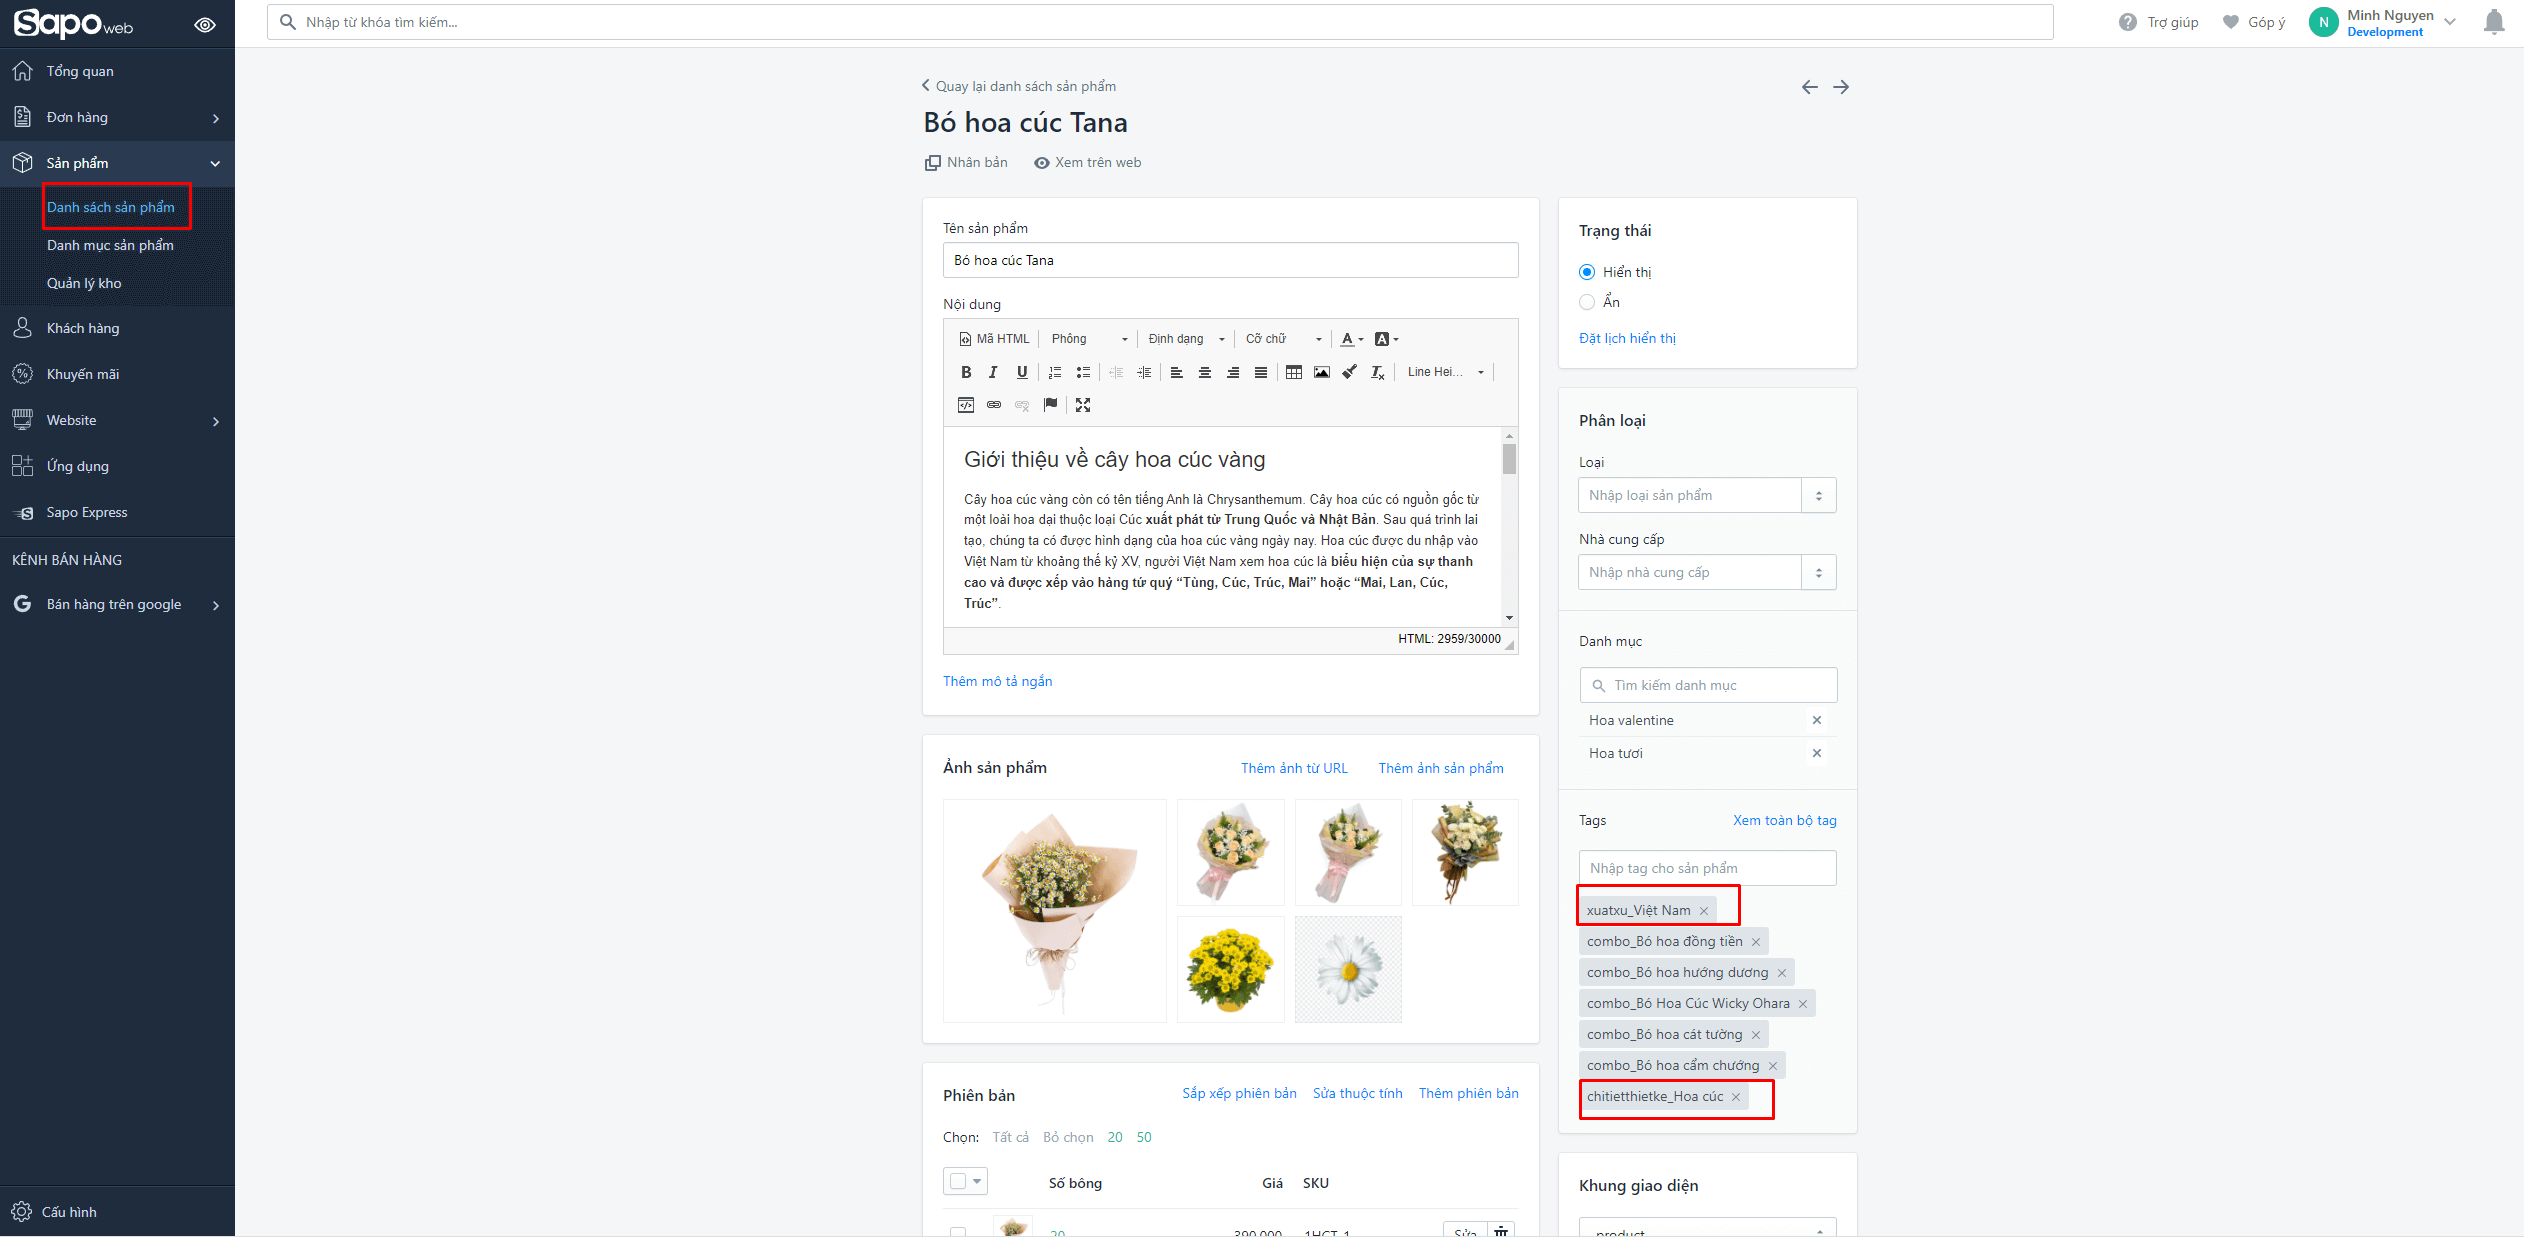Remove the Hoa valentine category
2524x1237 pixels.
coord(1817,720)
